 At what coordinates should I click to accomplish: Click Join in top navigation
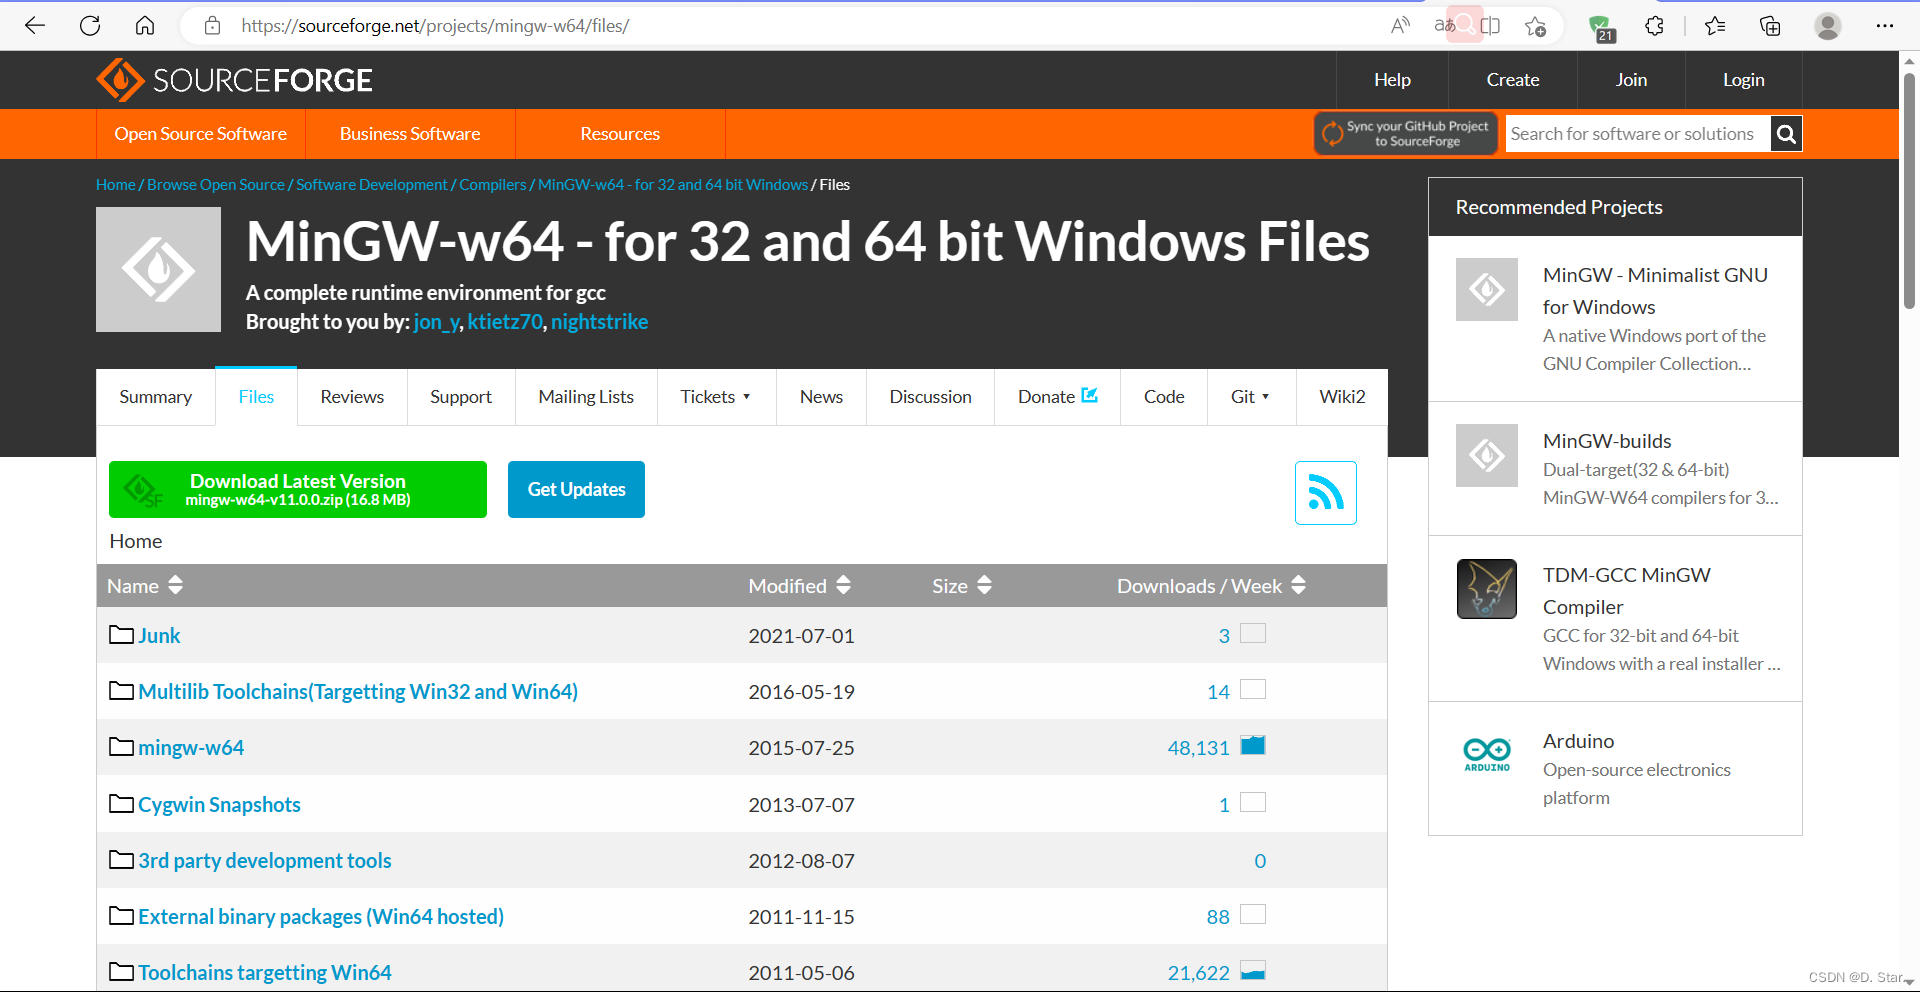point(1631,80)
